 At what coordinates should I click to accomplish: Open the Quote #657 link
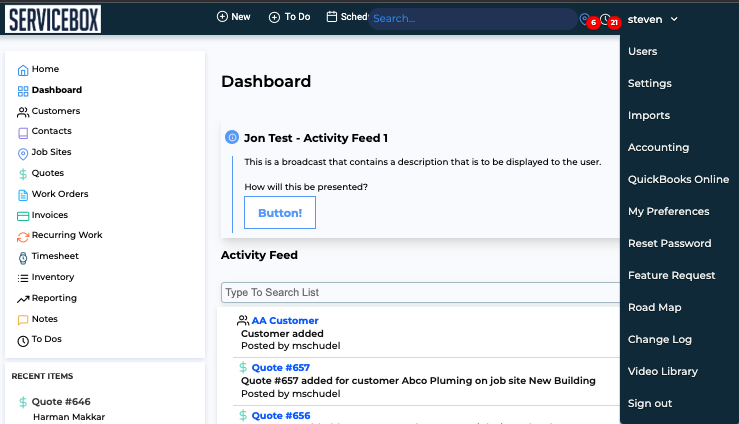280,367
